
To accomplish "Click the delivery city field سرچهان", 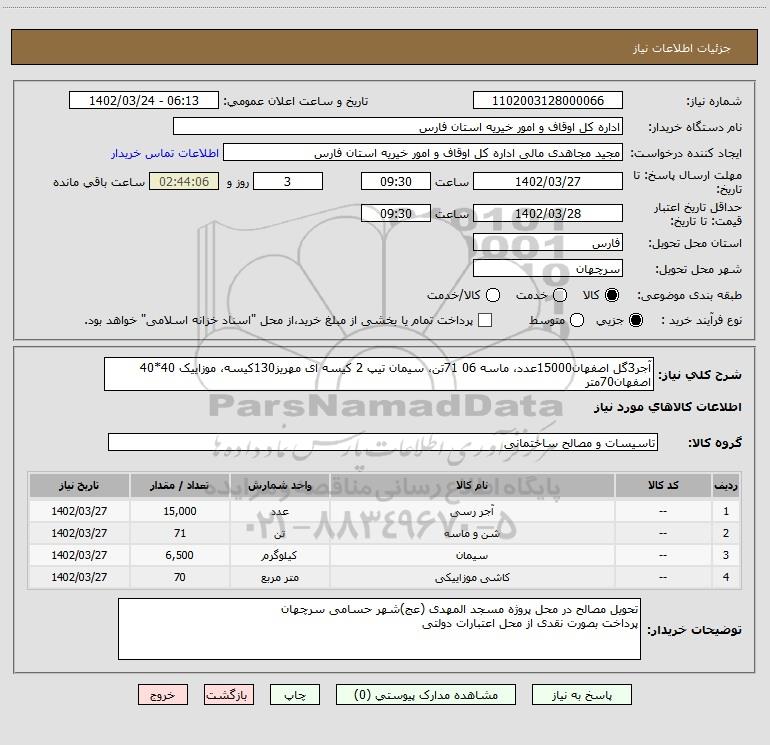I will coord(548,268).
